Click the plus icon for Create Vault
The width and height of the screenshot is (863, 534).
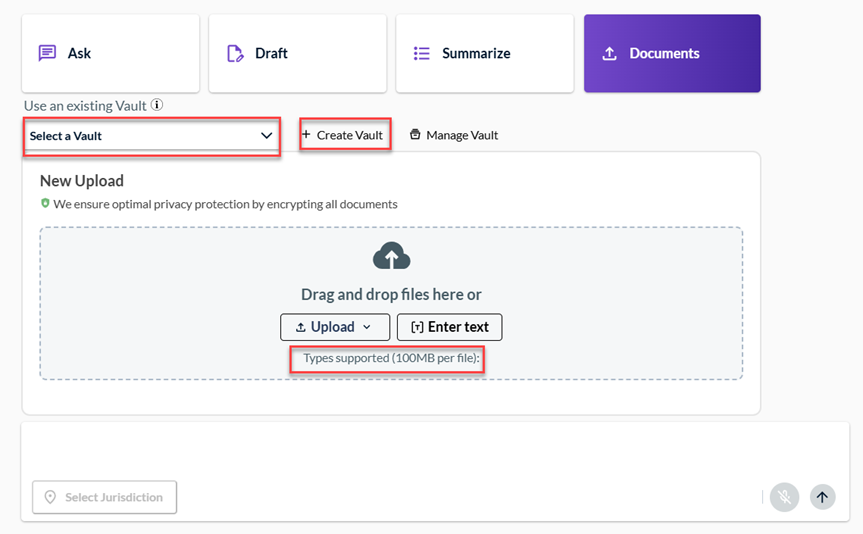tap(306, 135)
